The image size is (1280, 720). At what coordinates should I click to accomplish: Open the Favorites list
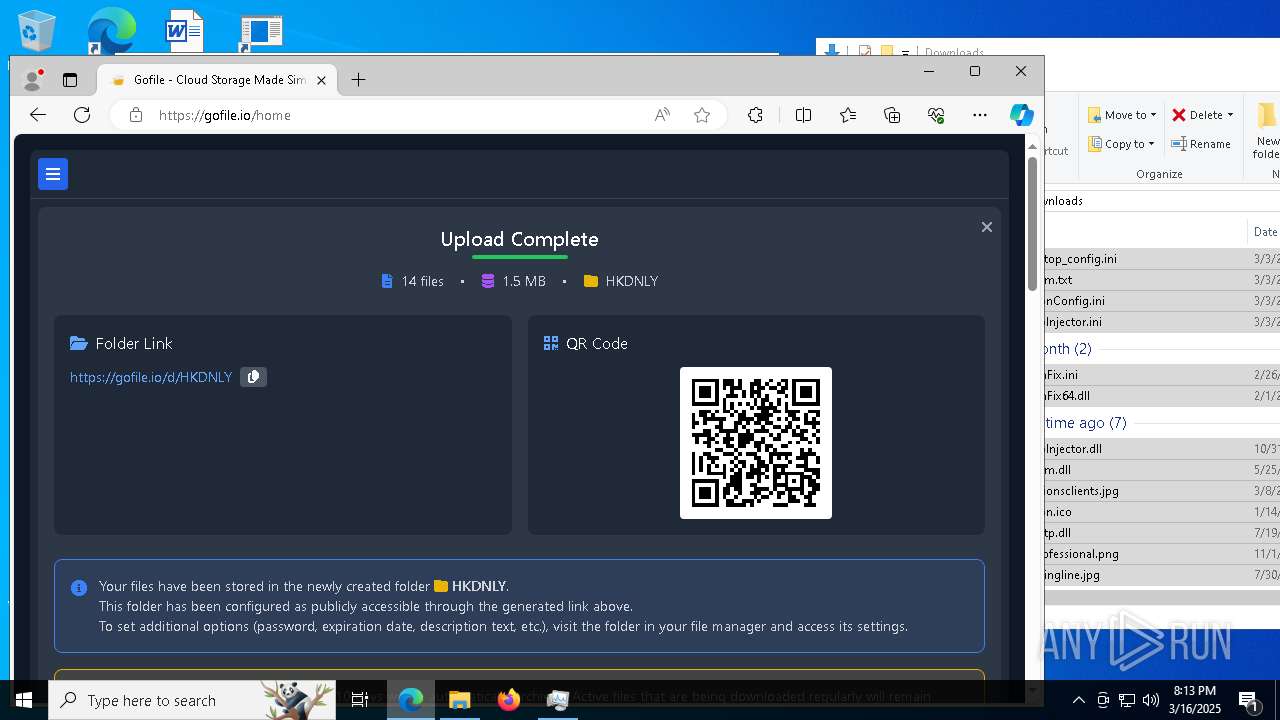(x=848, y=115)
